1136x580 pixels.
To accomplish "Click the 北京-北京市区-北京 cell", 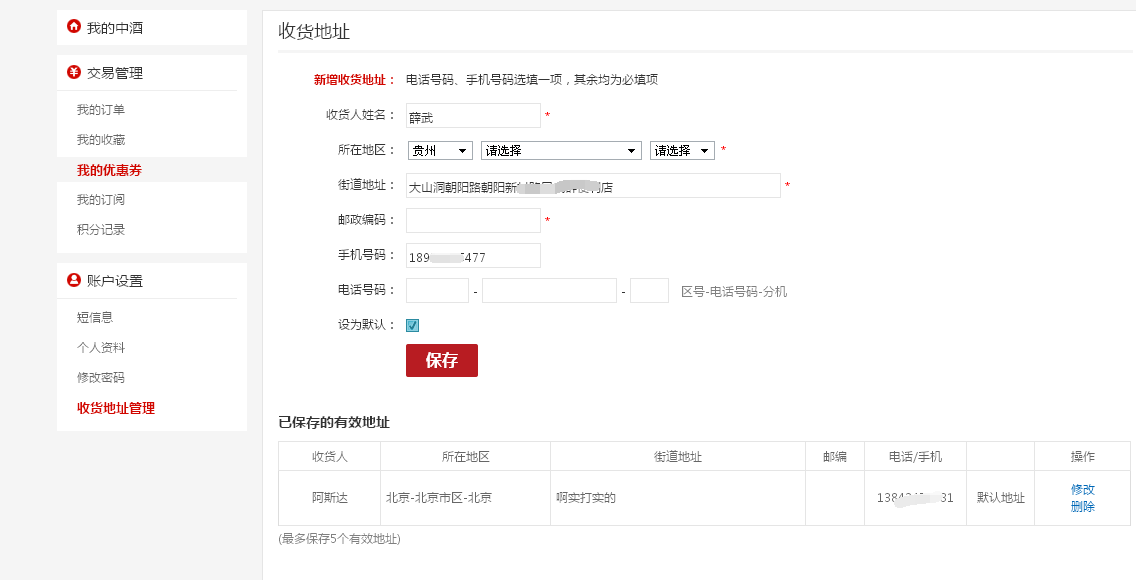I will coord(465,498).
